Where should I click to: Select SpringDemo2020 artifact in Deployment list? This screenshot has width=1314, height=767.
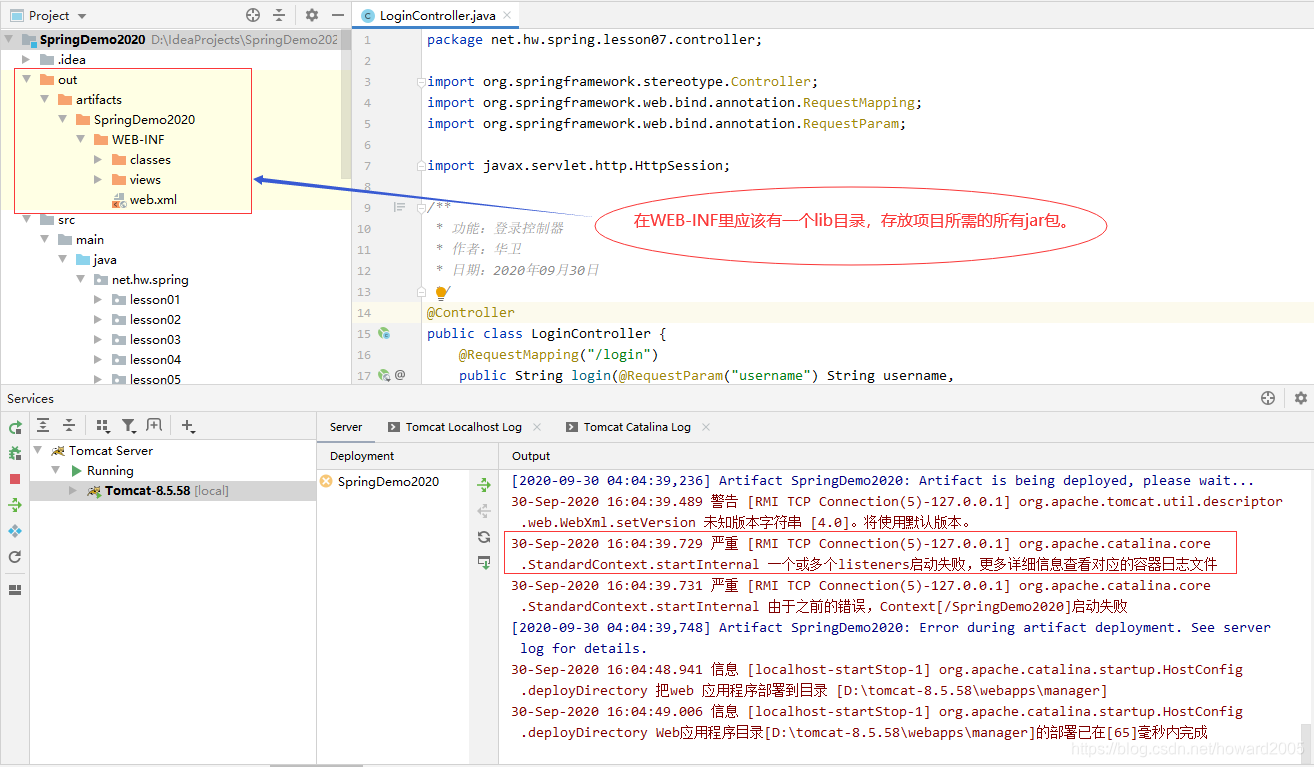pos(388,482)
